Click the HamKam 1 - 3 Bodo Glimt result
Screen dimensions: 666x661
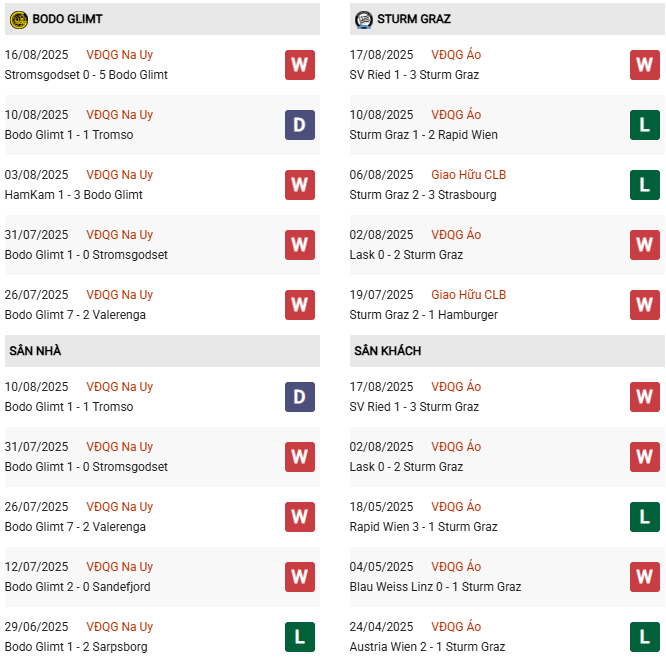74,195
